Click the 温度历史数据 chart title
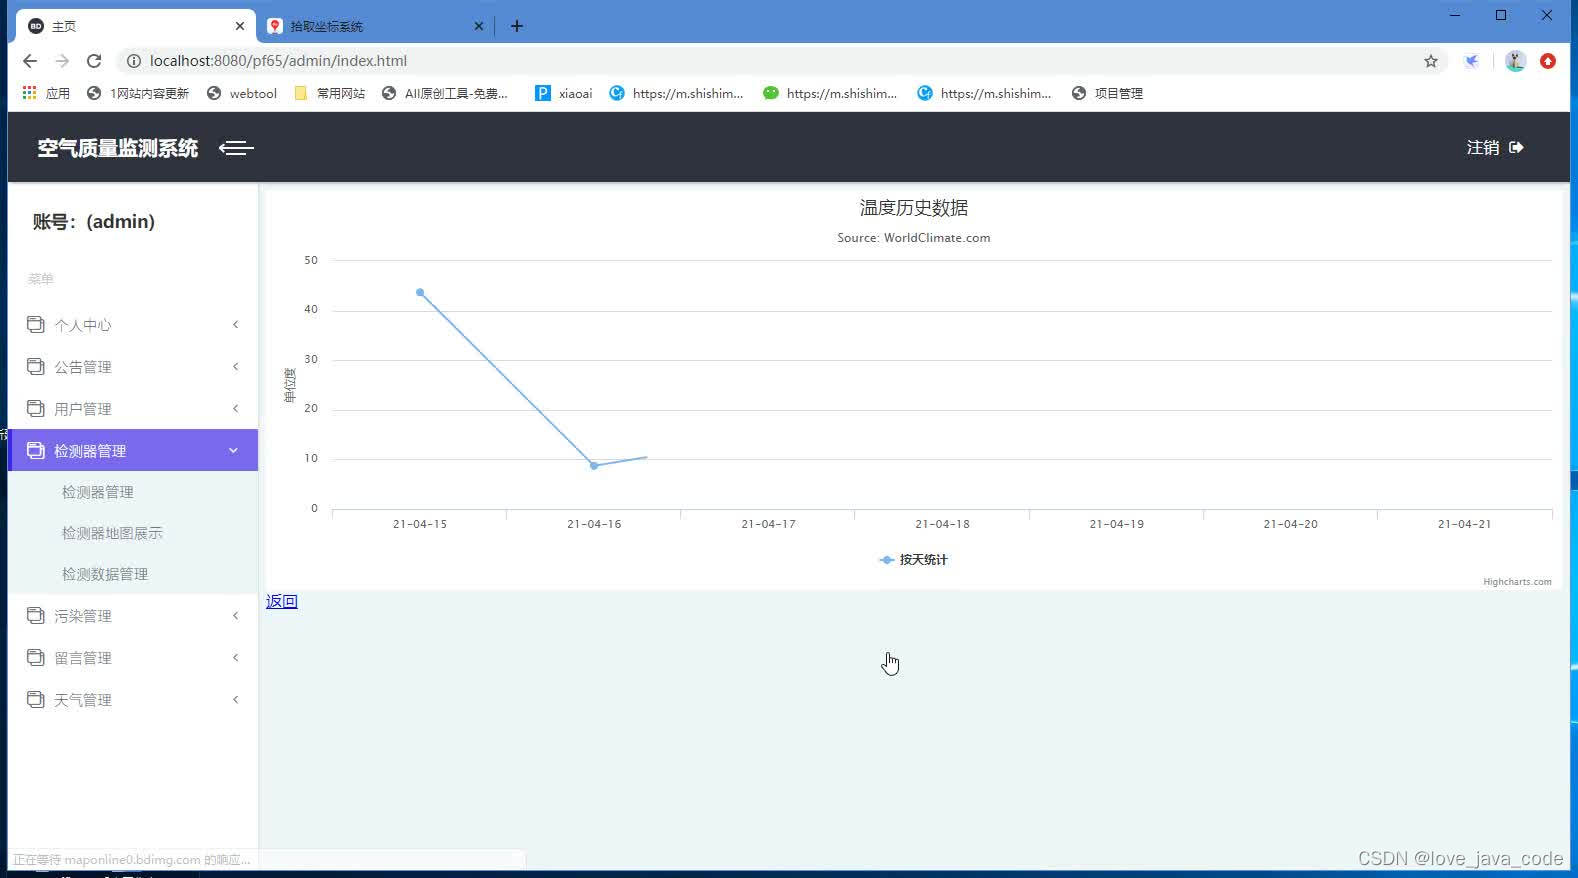This screenshot has width=1578, height=878. click(914, 208)
